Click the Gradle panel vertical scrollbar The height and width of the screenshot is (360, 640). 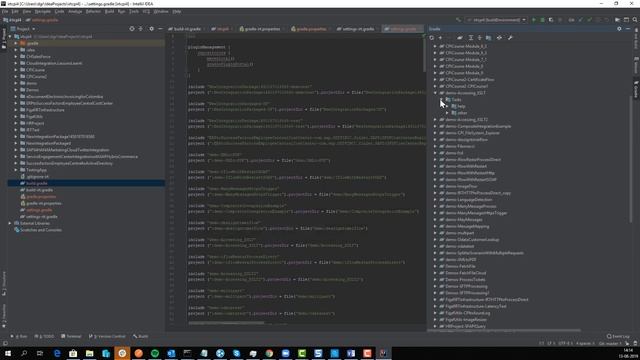pos(630,159)
